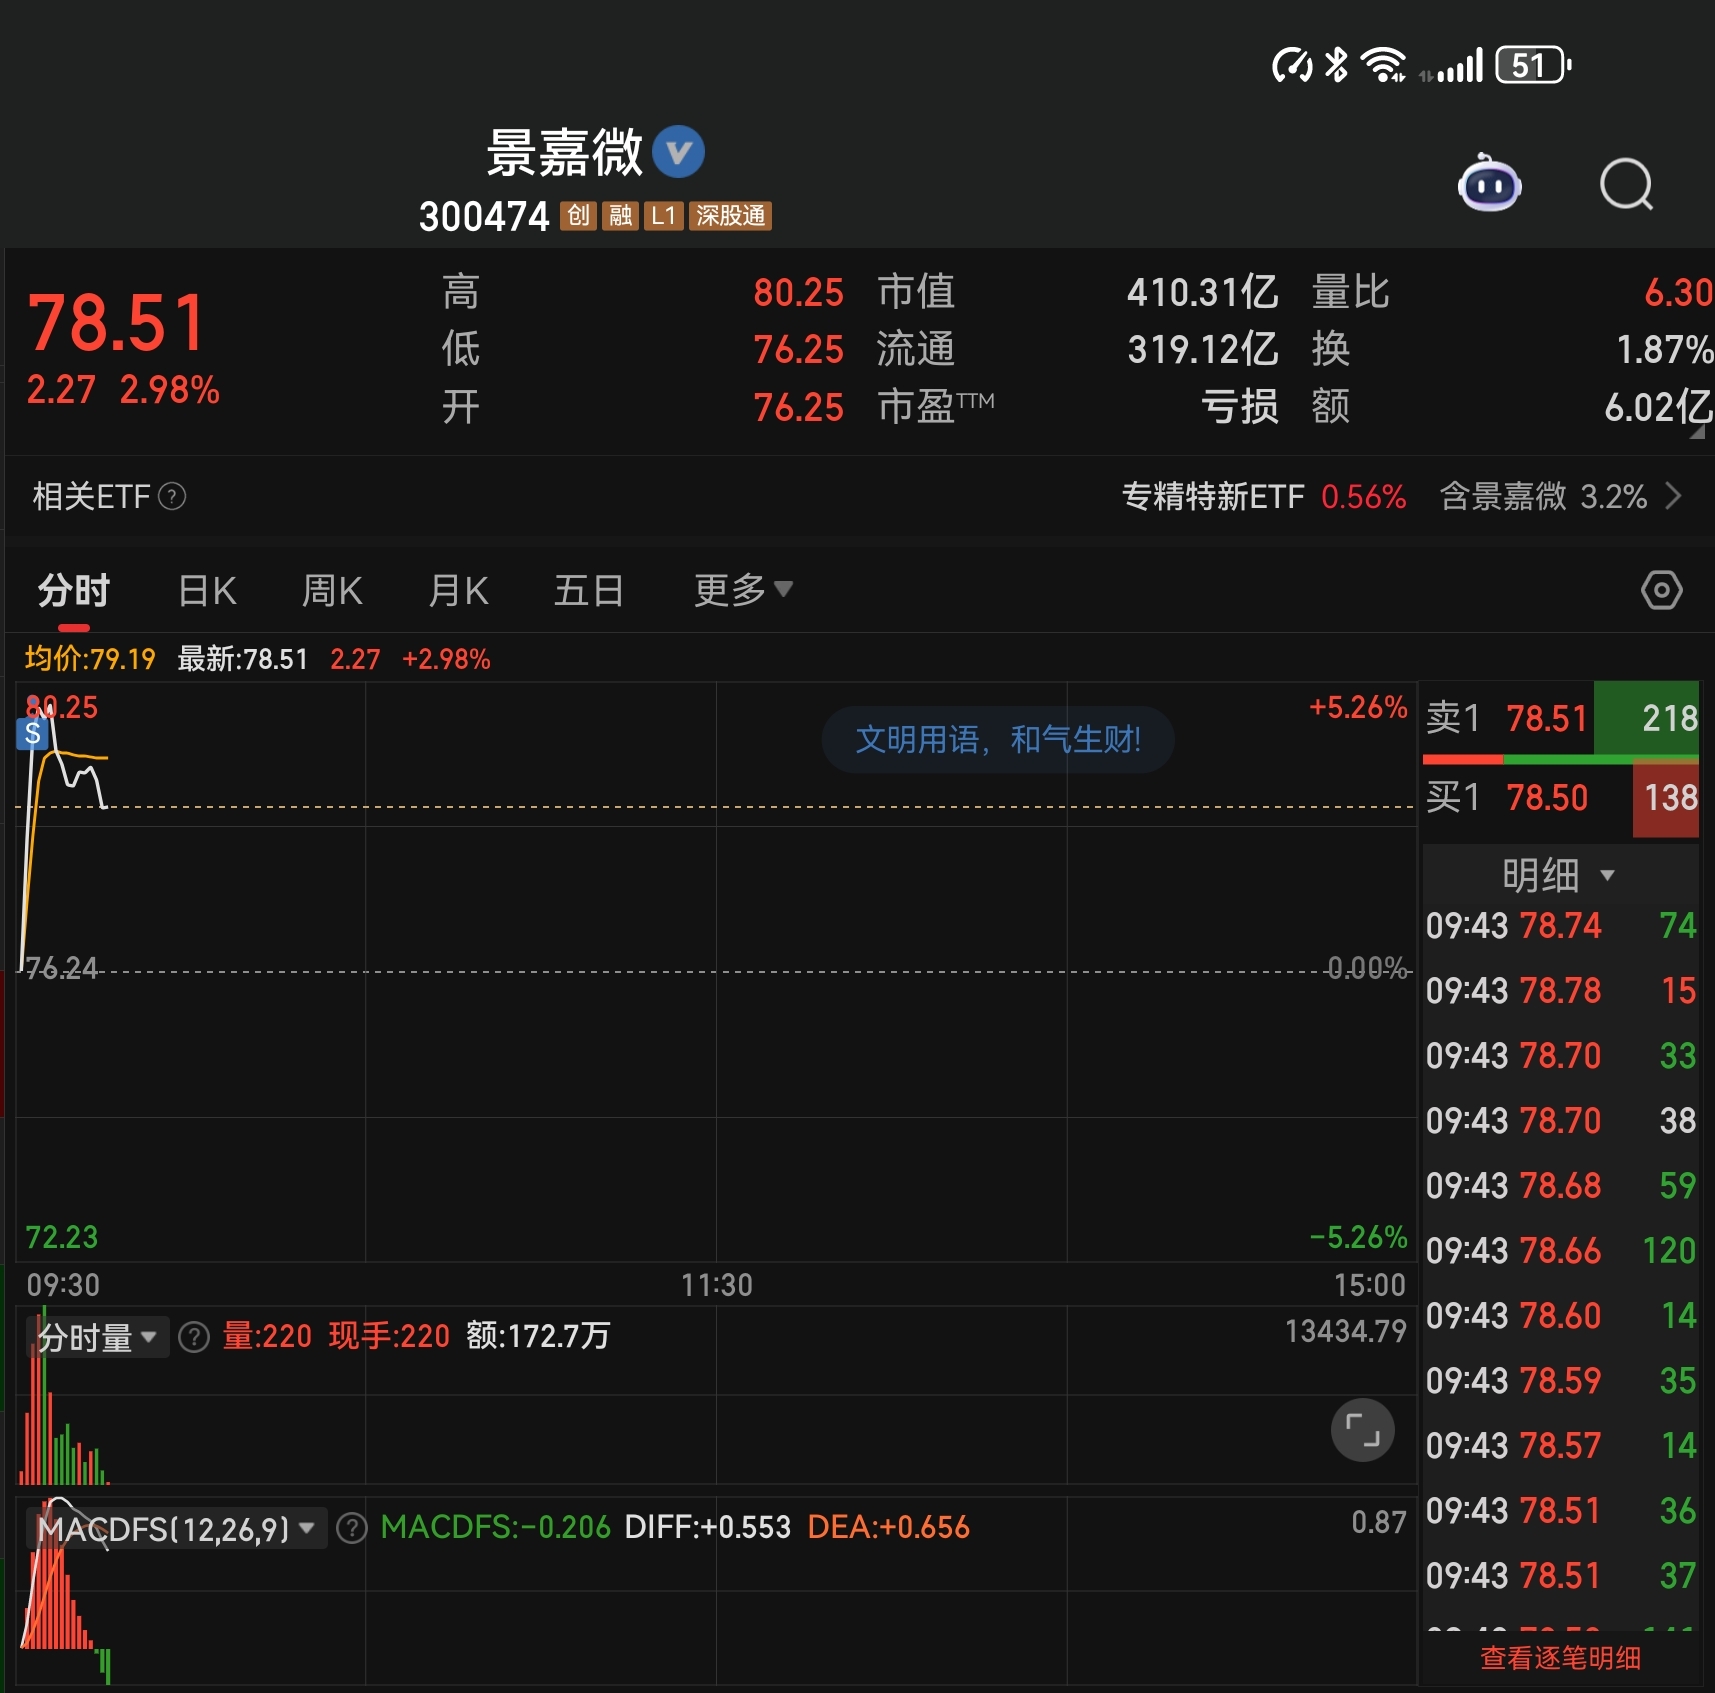This screenshot has width=1715, height=1693.
Task: Expand the related ETF chevron arrow
Action: point(1673,496)
